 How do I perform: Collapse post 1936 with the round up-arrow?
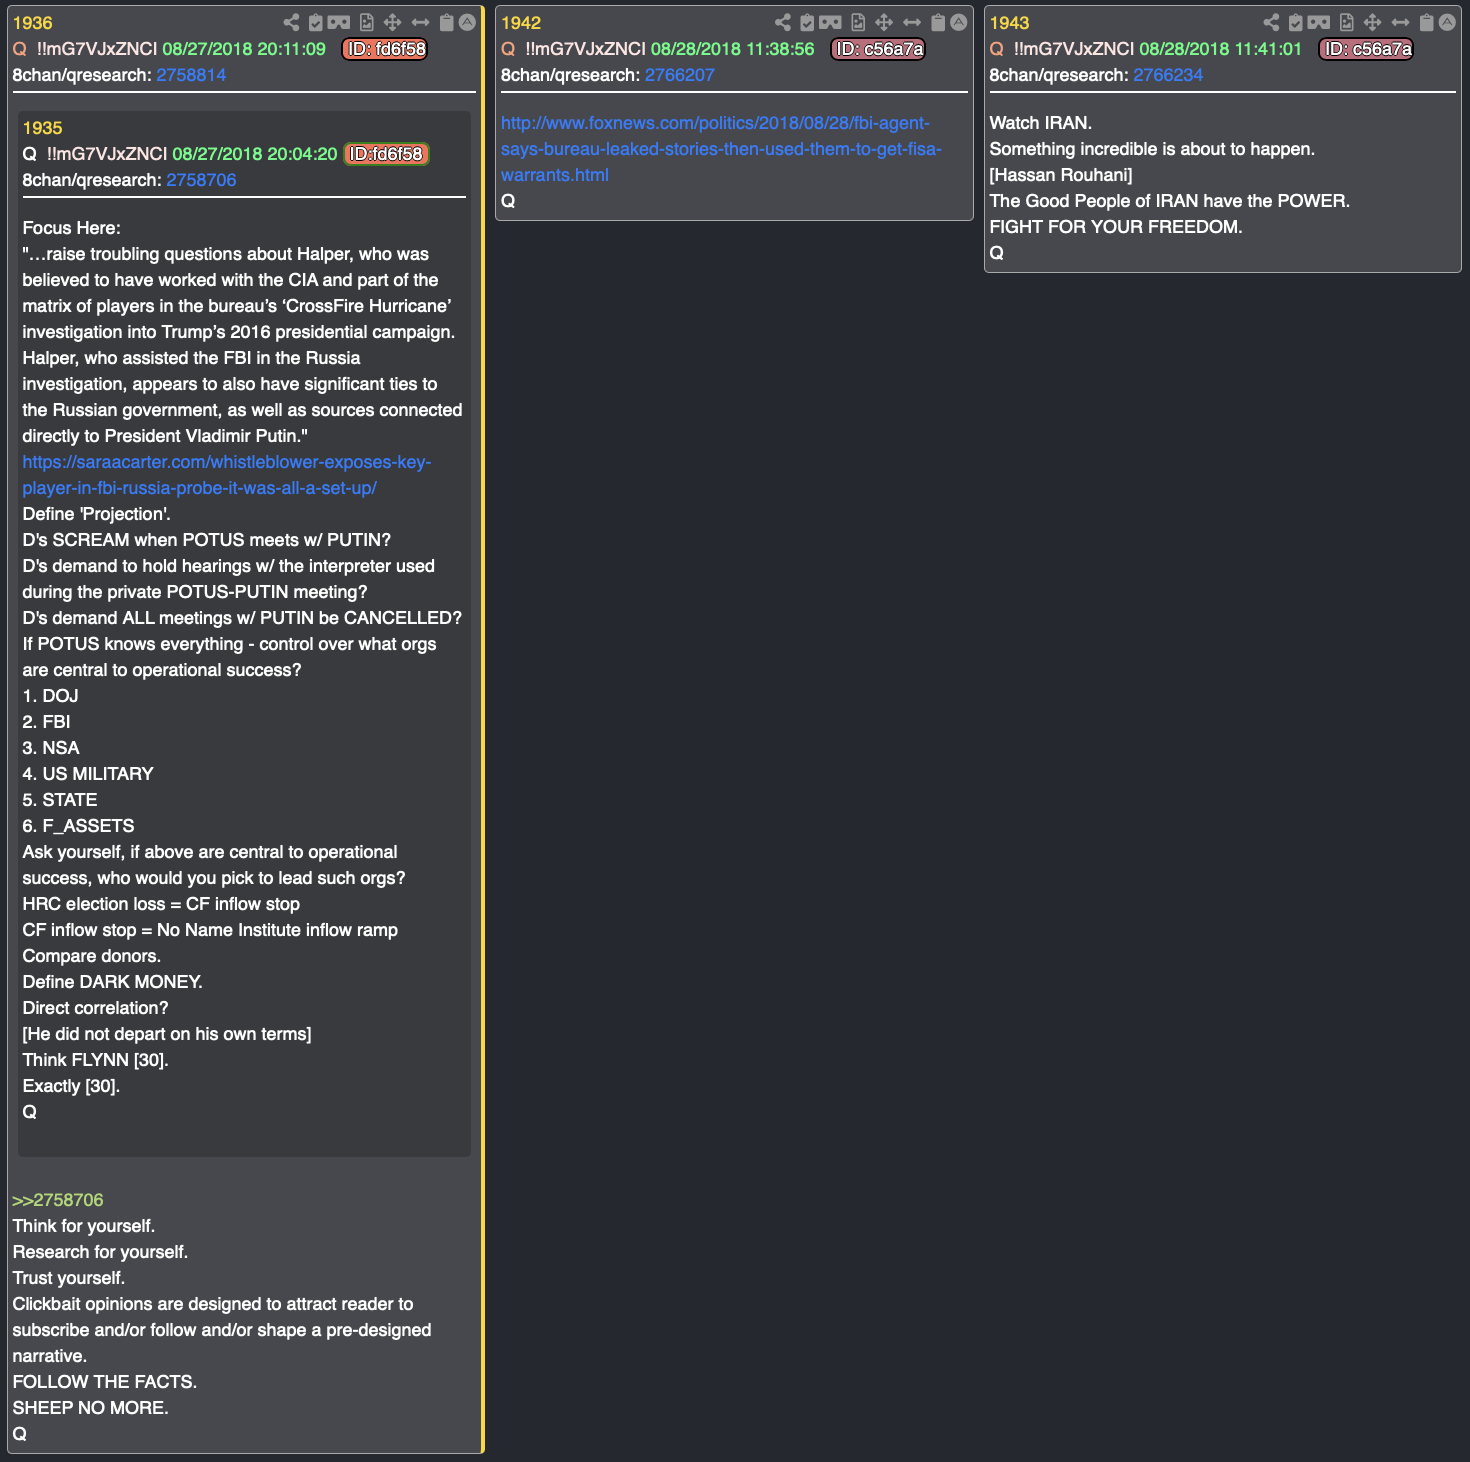[x=467, y=22]
